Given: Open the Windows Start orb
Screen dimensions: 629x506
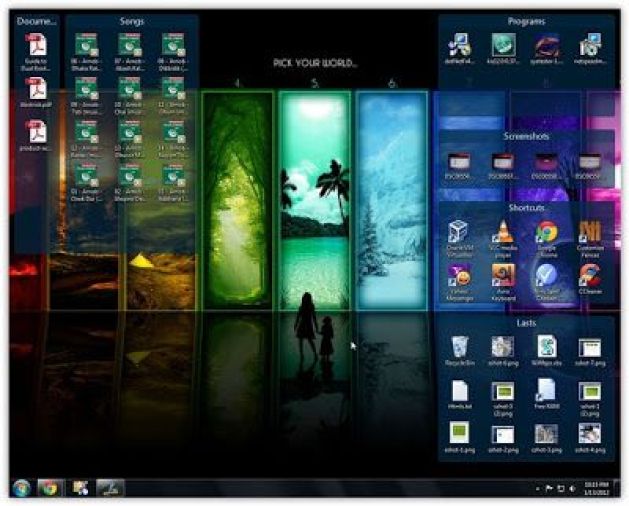Looking at the screenshot, I should tap(21, 488).
